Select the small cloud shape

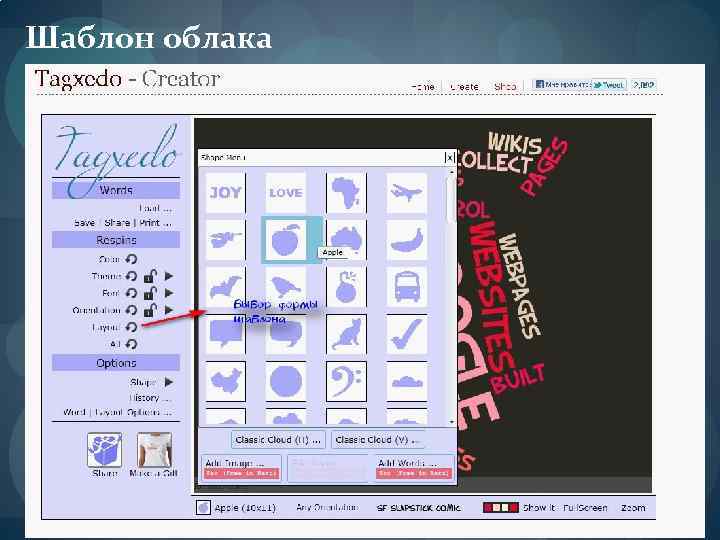tap(407, 381)
